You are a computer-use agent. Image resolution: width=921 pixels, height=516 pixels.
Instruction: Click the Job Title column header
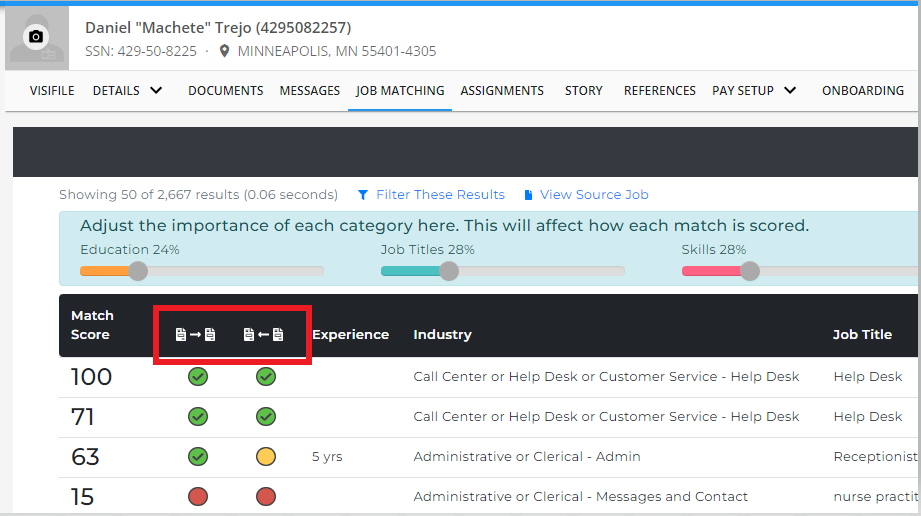pos(862,334)
